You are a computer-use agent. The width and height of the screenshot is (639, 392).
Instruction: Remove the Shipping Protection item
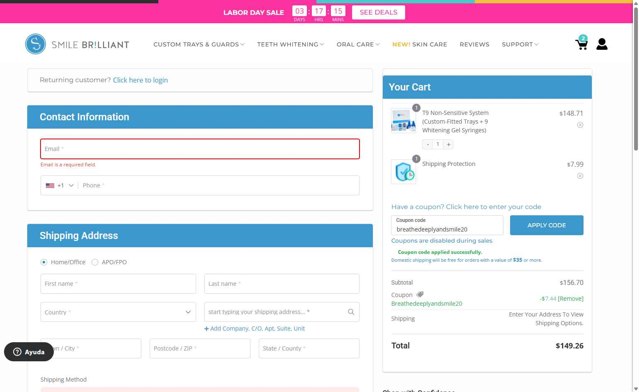(580, 176)
